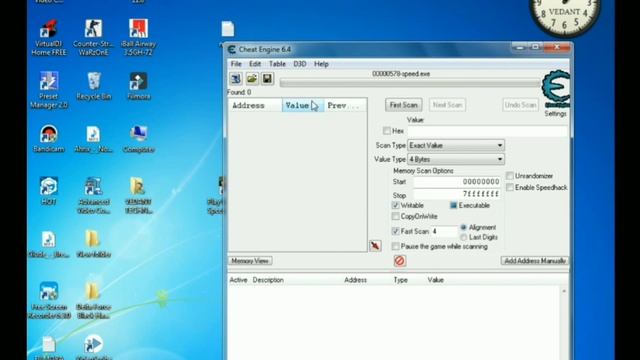This screenshot has height=360, width=640.
Task: Click the open table folder icon
Action: click(x=251, y=78)
